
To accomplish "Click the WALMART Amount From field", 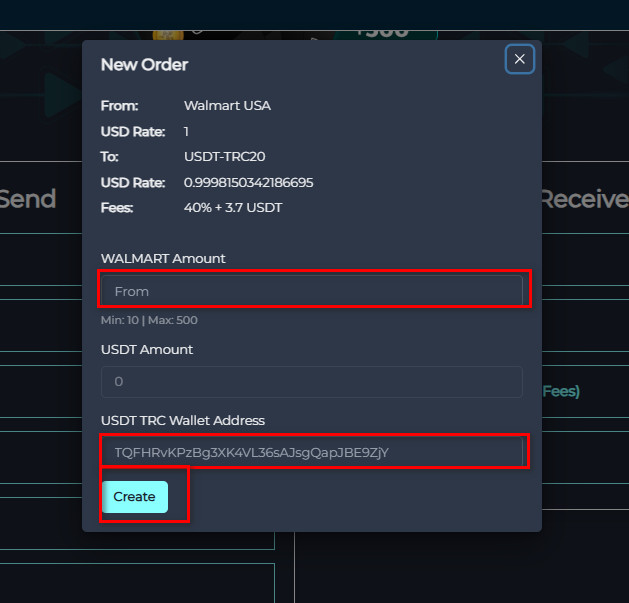I will (312, 291).
